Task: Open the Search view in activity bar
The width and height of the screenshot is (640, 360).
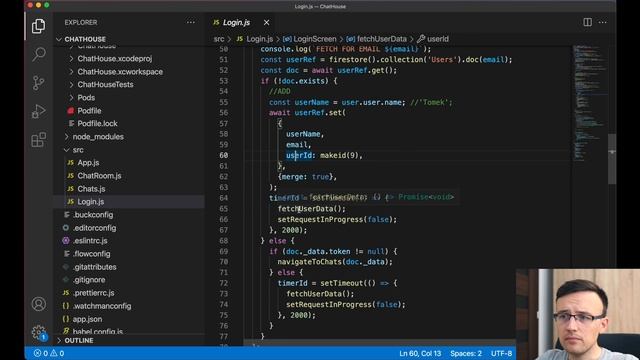Action: (38, 54)
